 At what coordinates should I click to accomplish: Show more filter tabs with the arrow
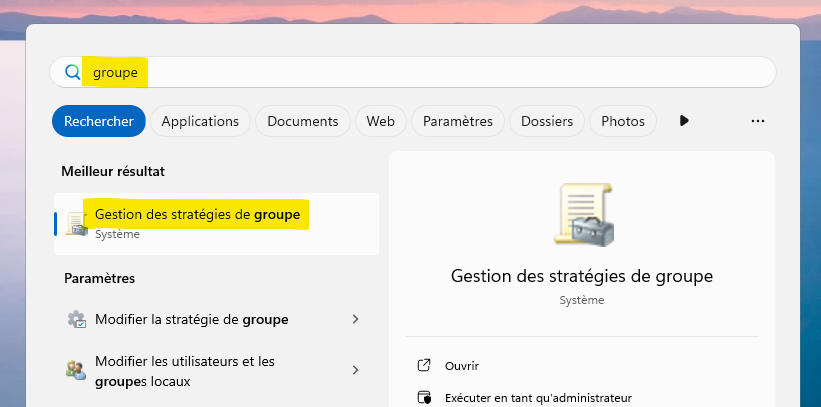[684, 121]
